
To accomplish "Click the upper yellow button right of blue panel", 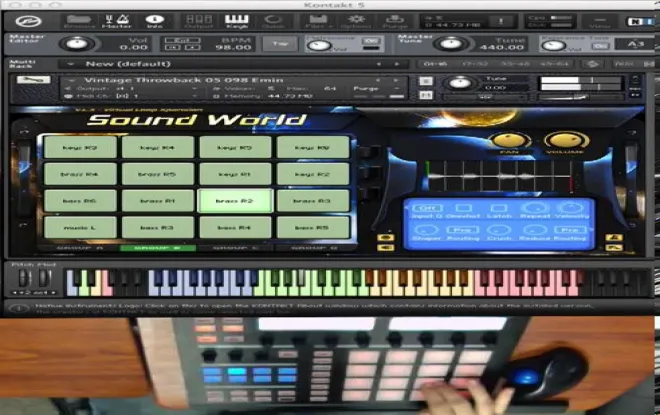I will (x=614, y=237).
